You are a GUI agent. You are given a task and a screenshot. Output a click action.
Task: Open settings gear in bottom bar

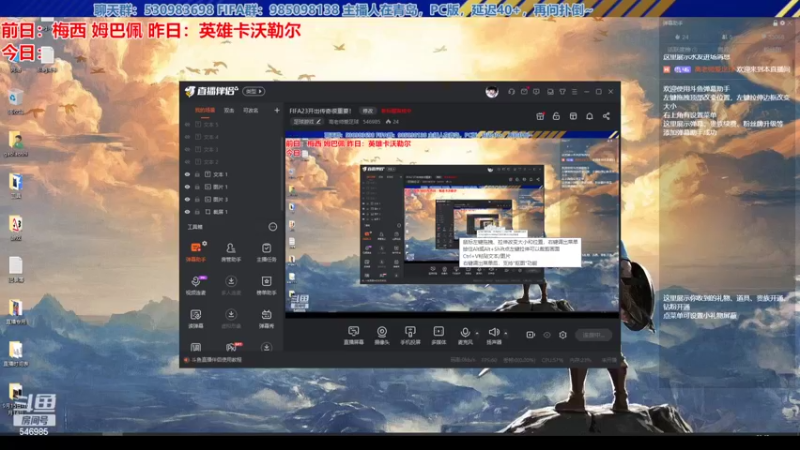(x=562, y=335)
